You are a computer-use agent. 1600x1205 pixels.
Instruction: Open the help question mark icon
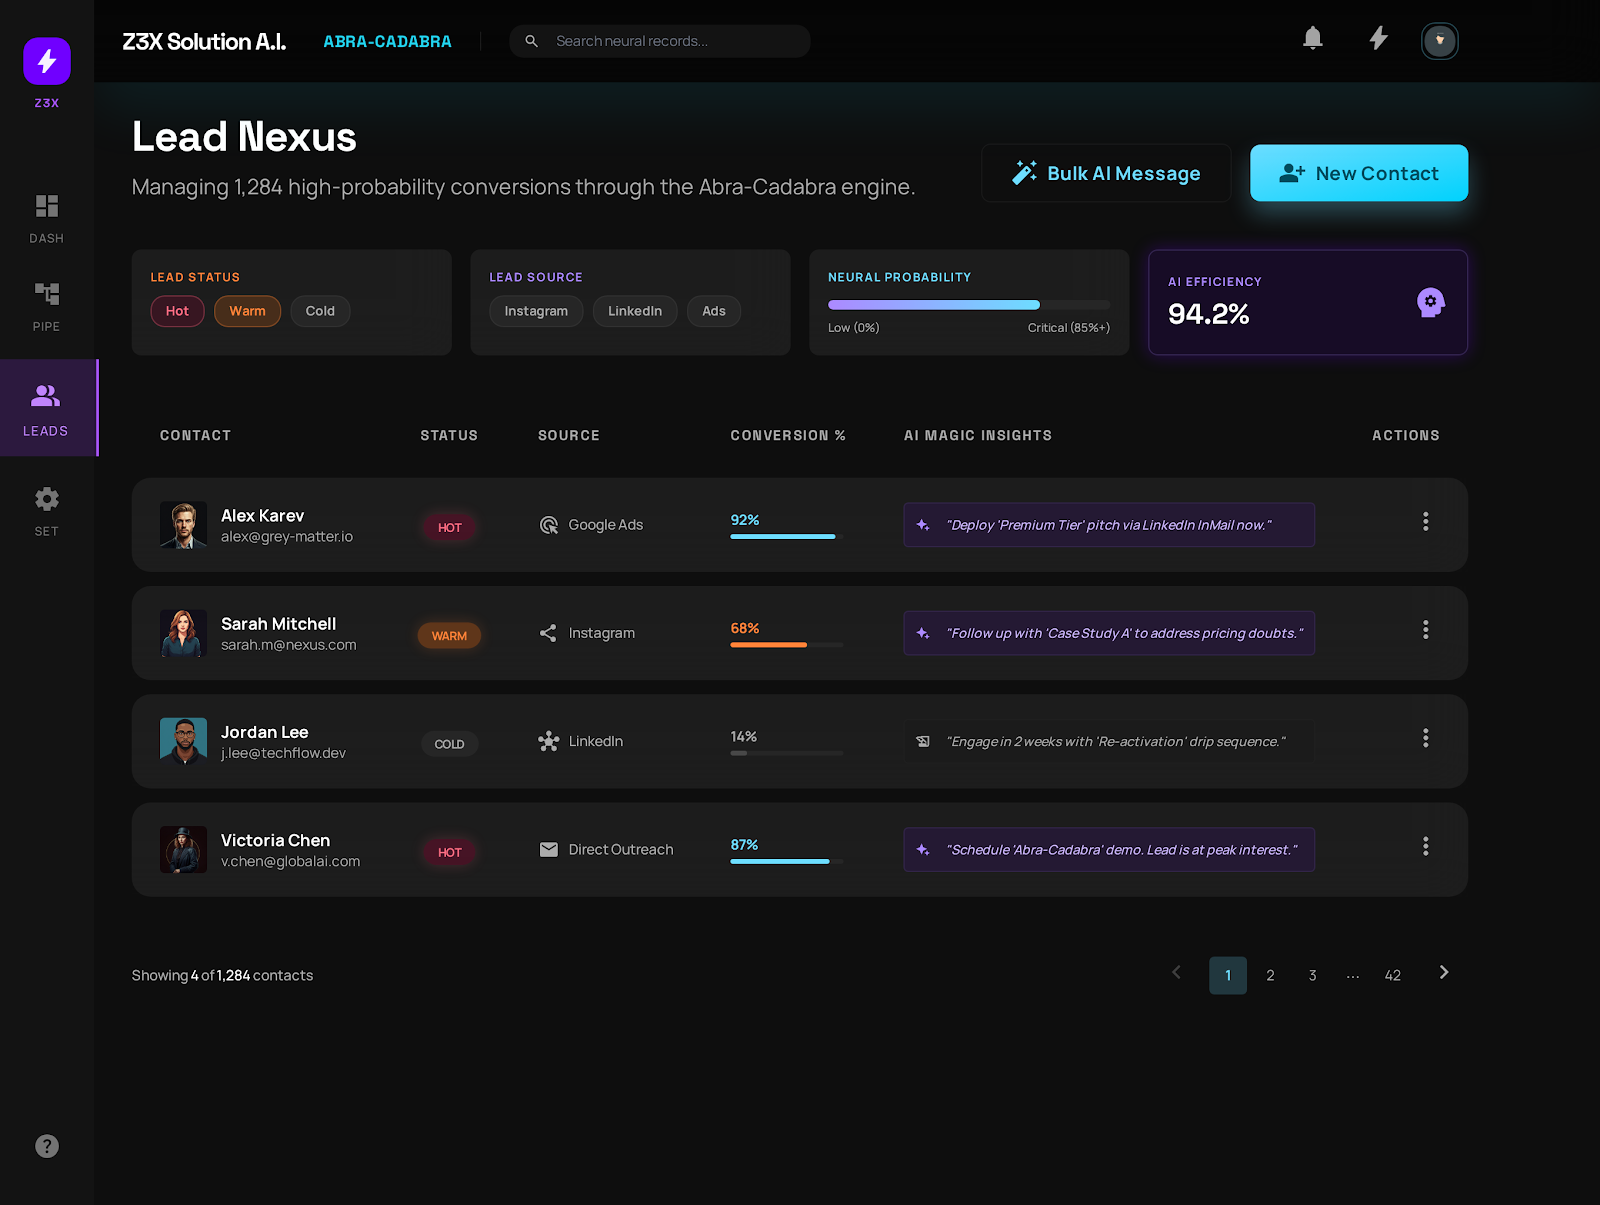[47, 1146]
